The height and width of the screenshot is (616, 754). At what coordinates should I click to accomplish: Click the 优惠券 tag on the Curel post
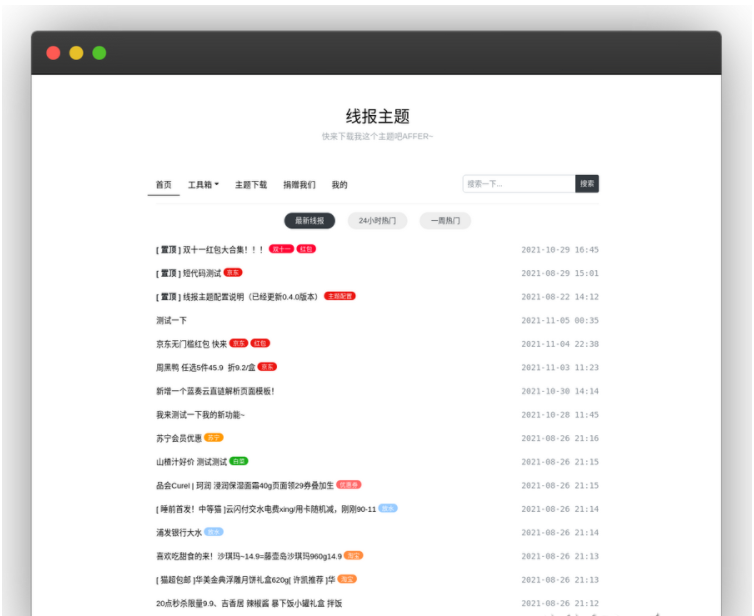(349, 484)
